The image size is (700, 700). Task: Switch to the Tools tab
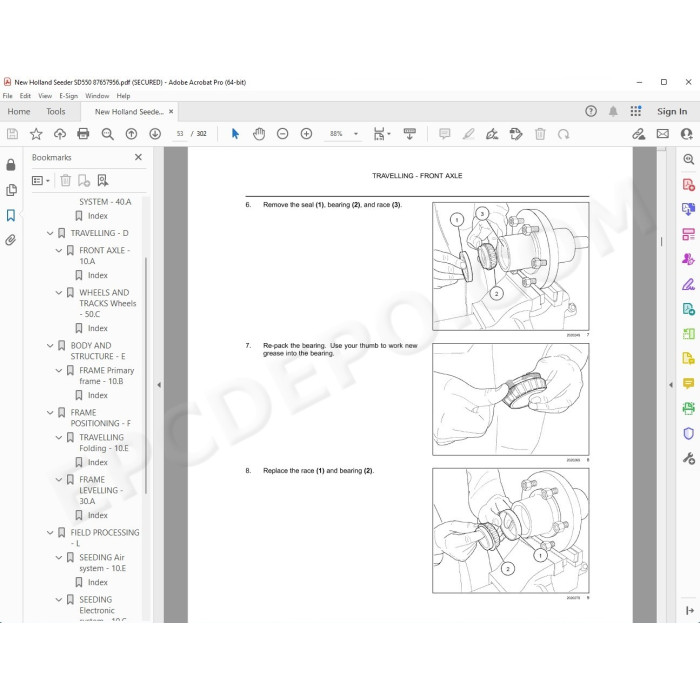56,112
